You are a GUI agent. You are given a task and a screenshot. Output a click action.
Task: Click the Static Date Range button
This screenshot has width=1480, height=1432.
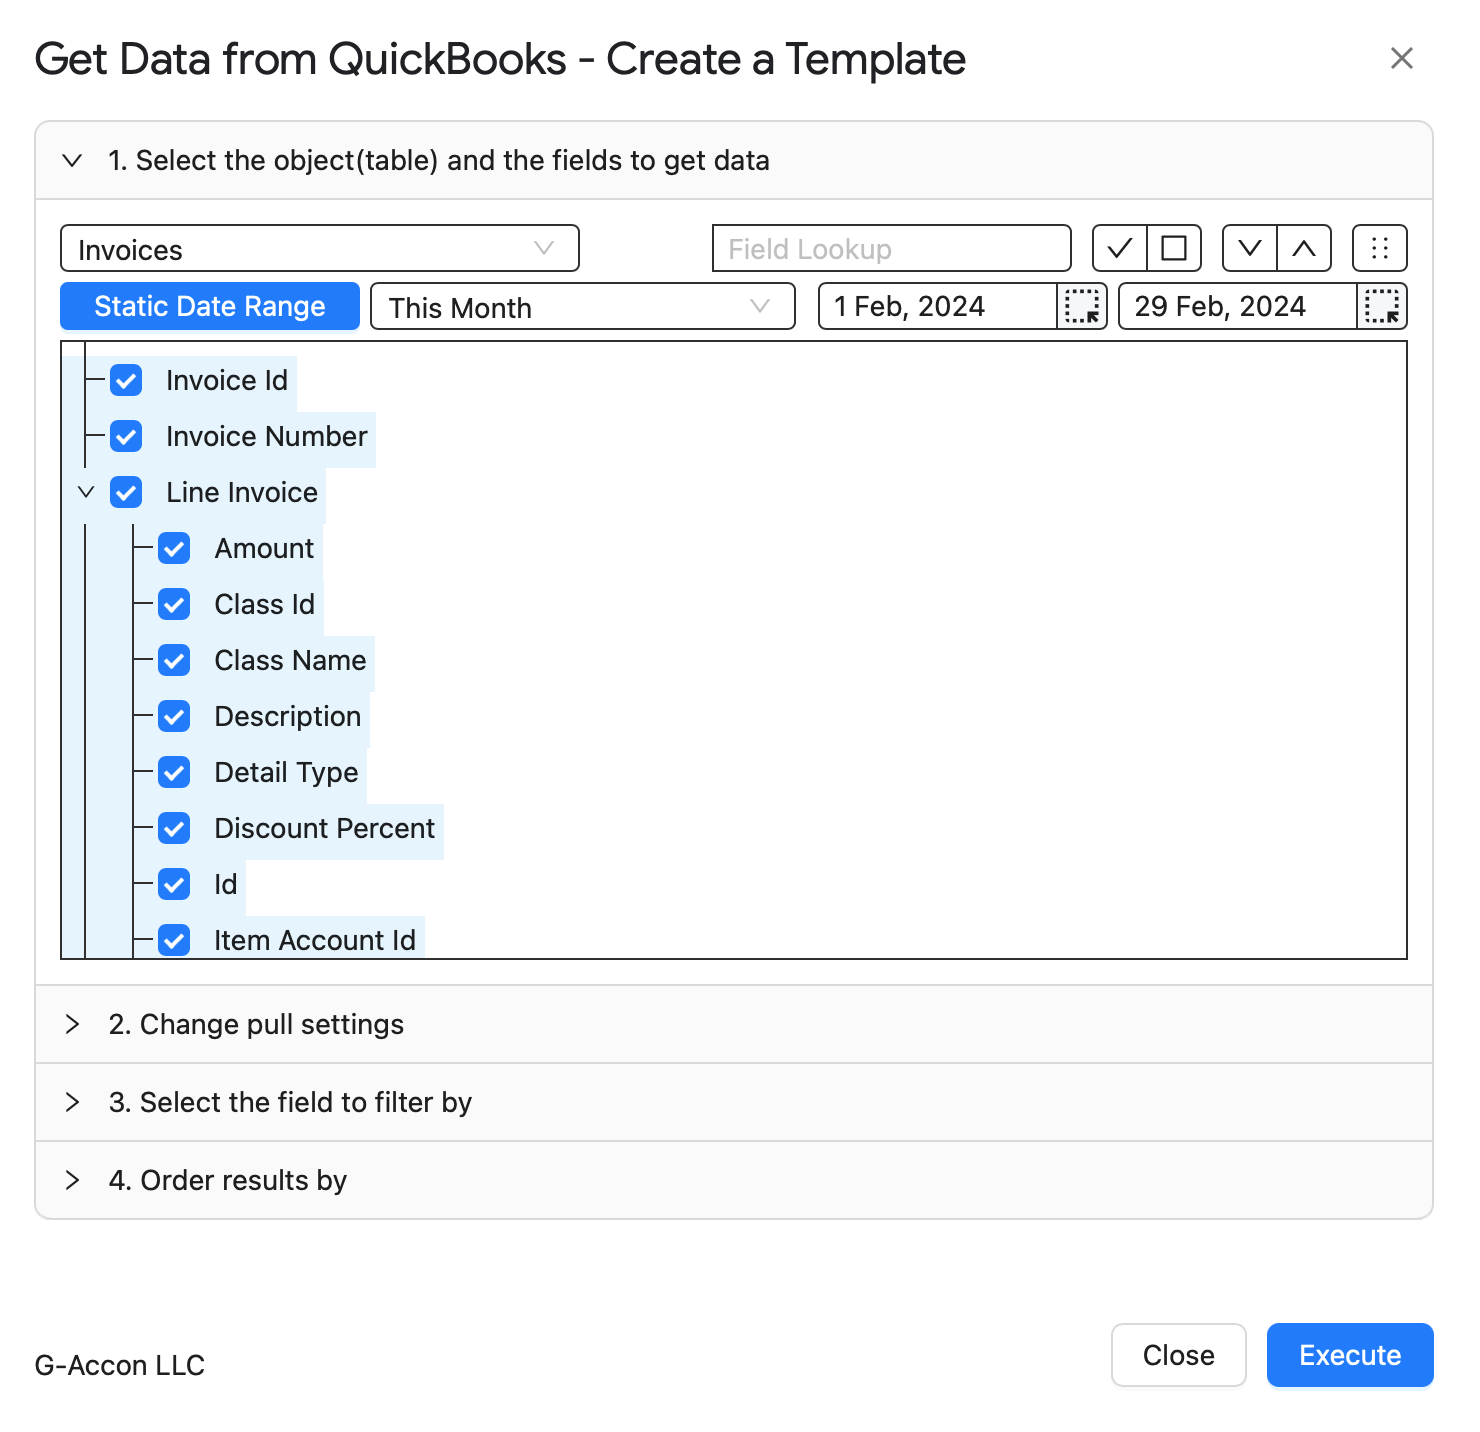pyautogui.click(x=210, y=306)
